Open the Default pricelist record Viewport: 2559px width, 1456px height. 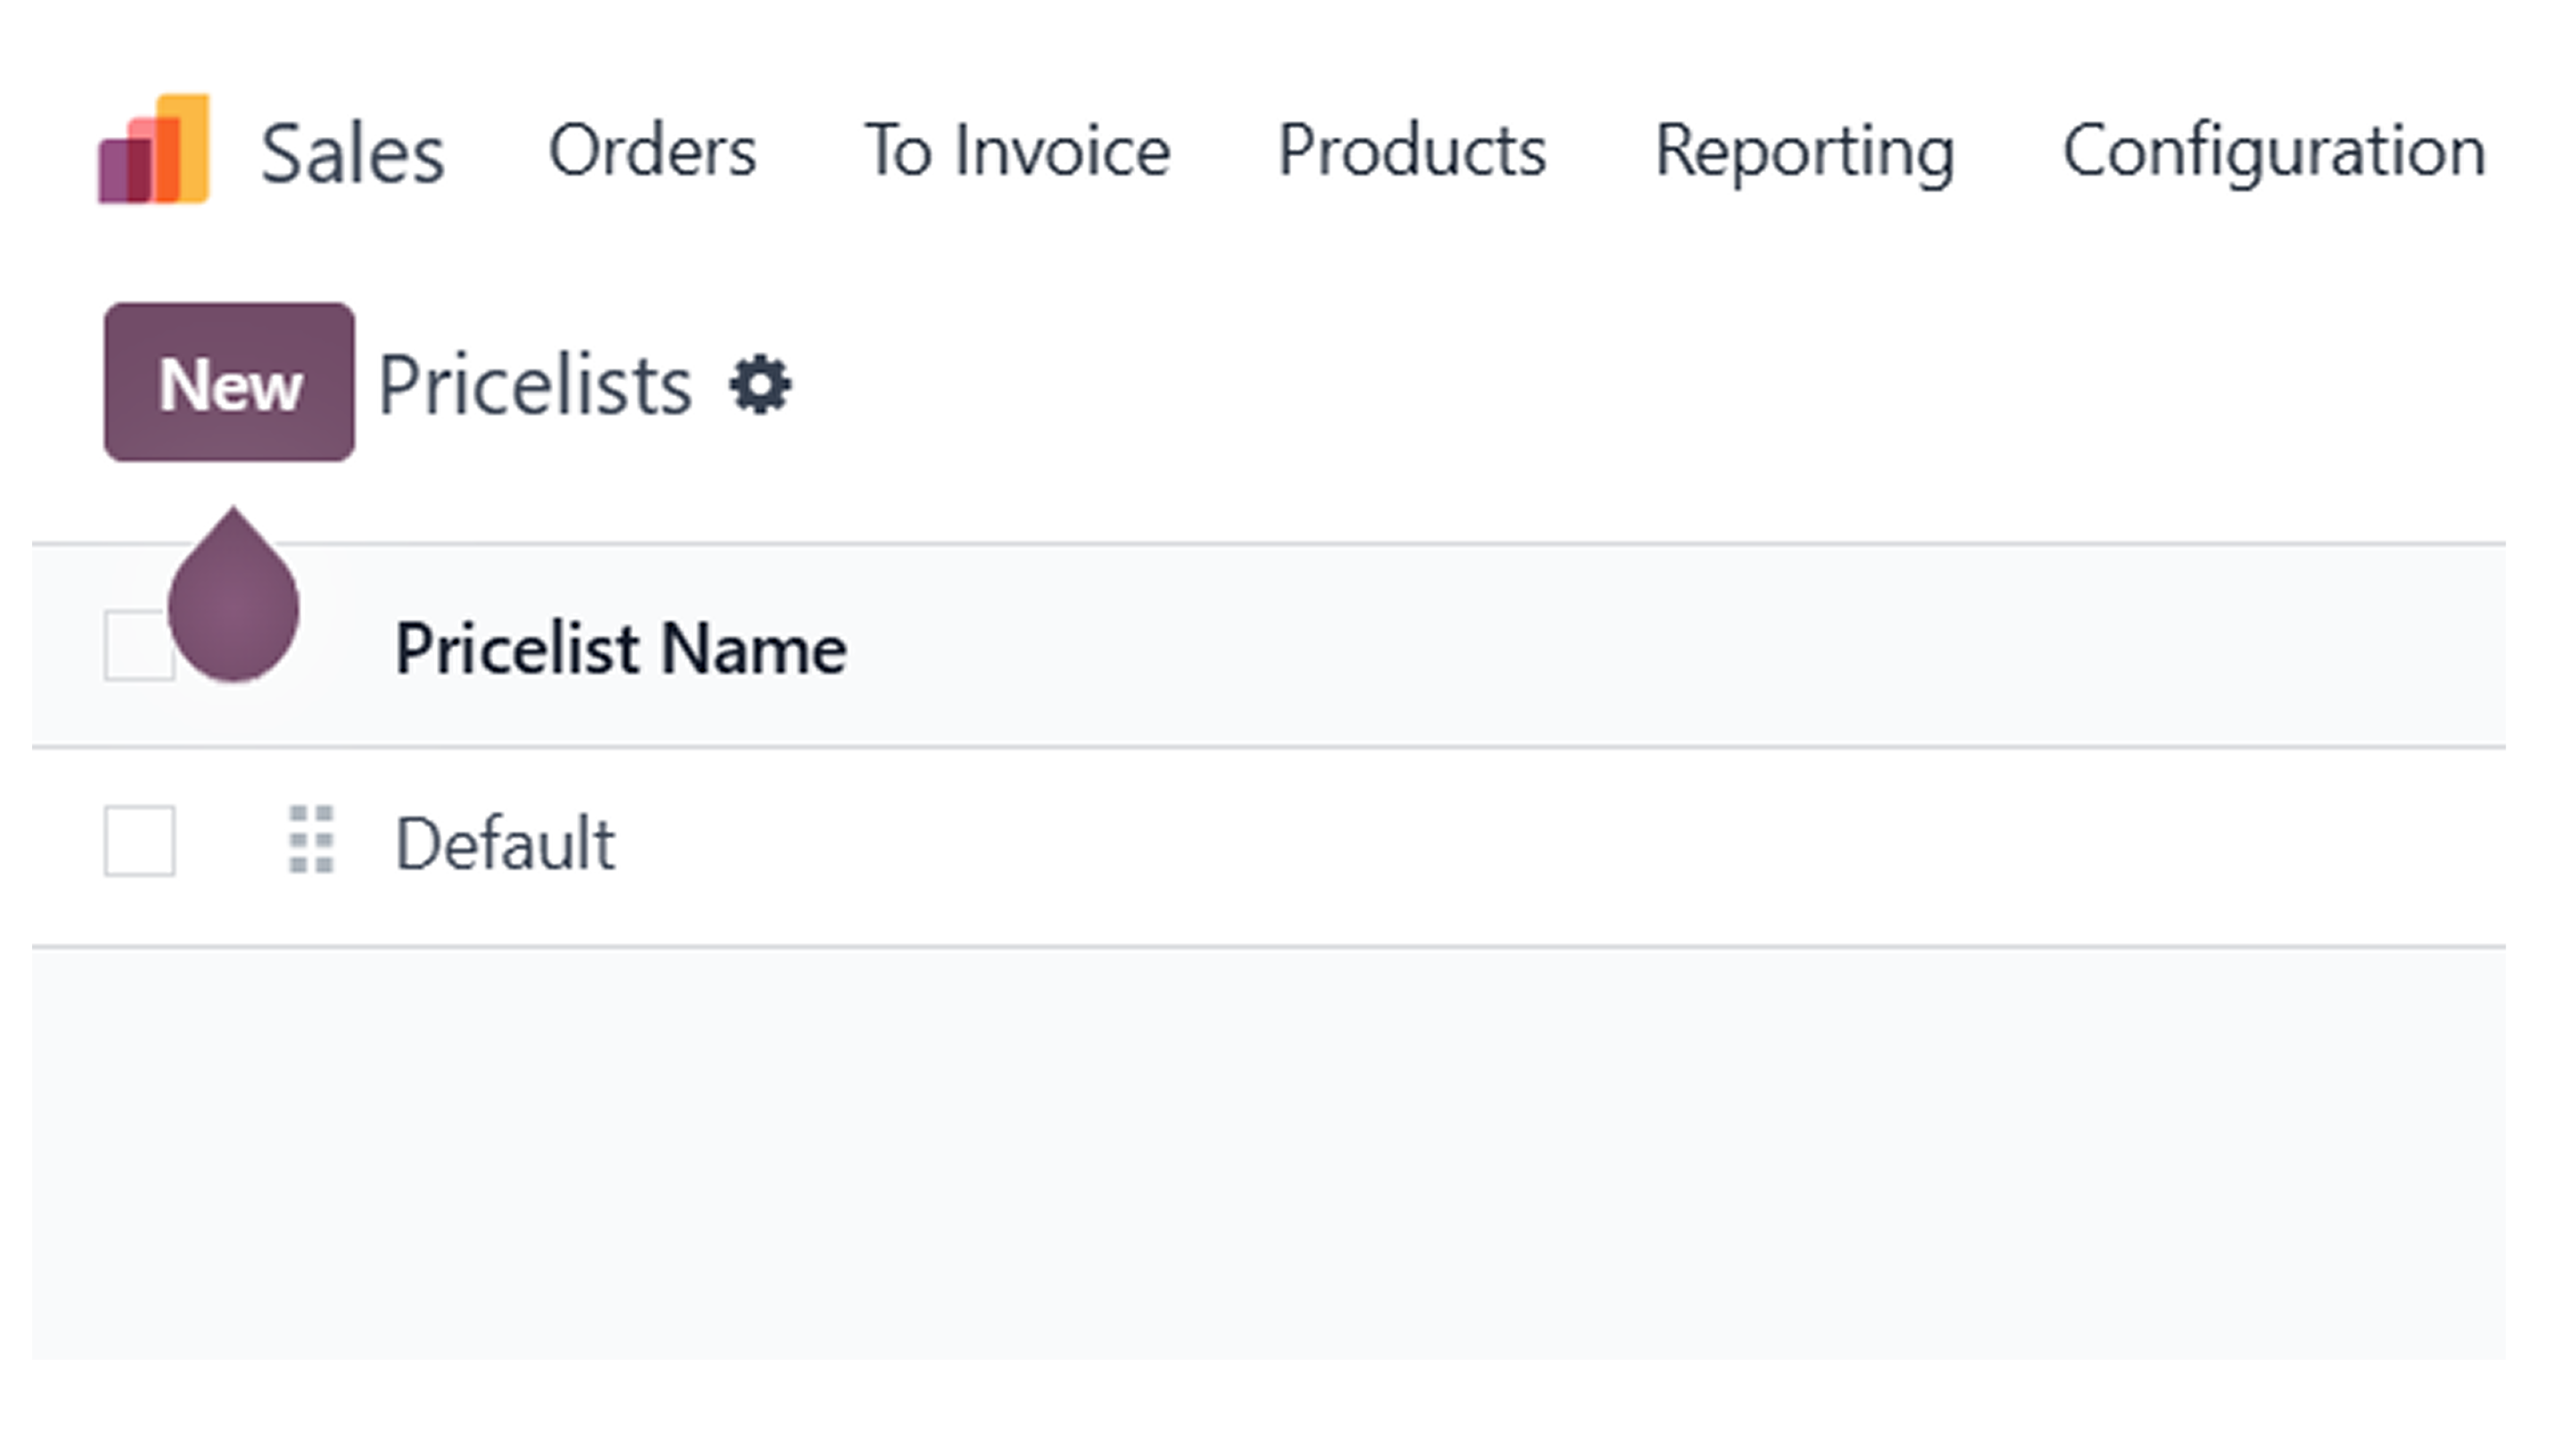[505, 843]
